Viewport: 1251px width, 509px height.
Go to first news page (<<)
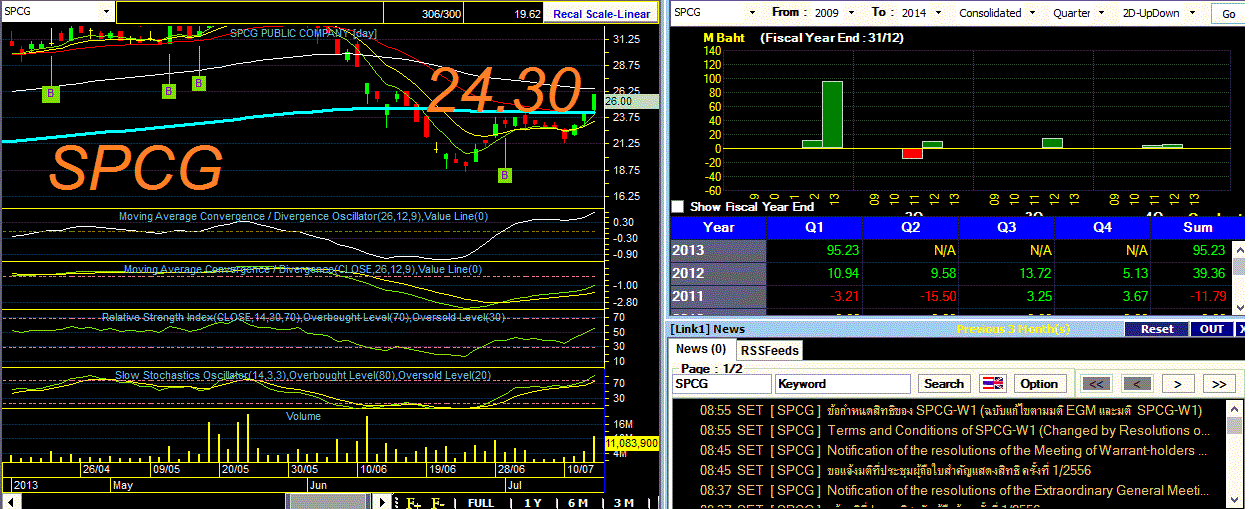tap(1097, 383)
